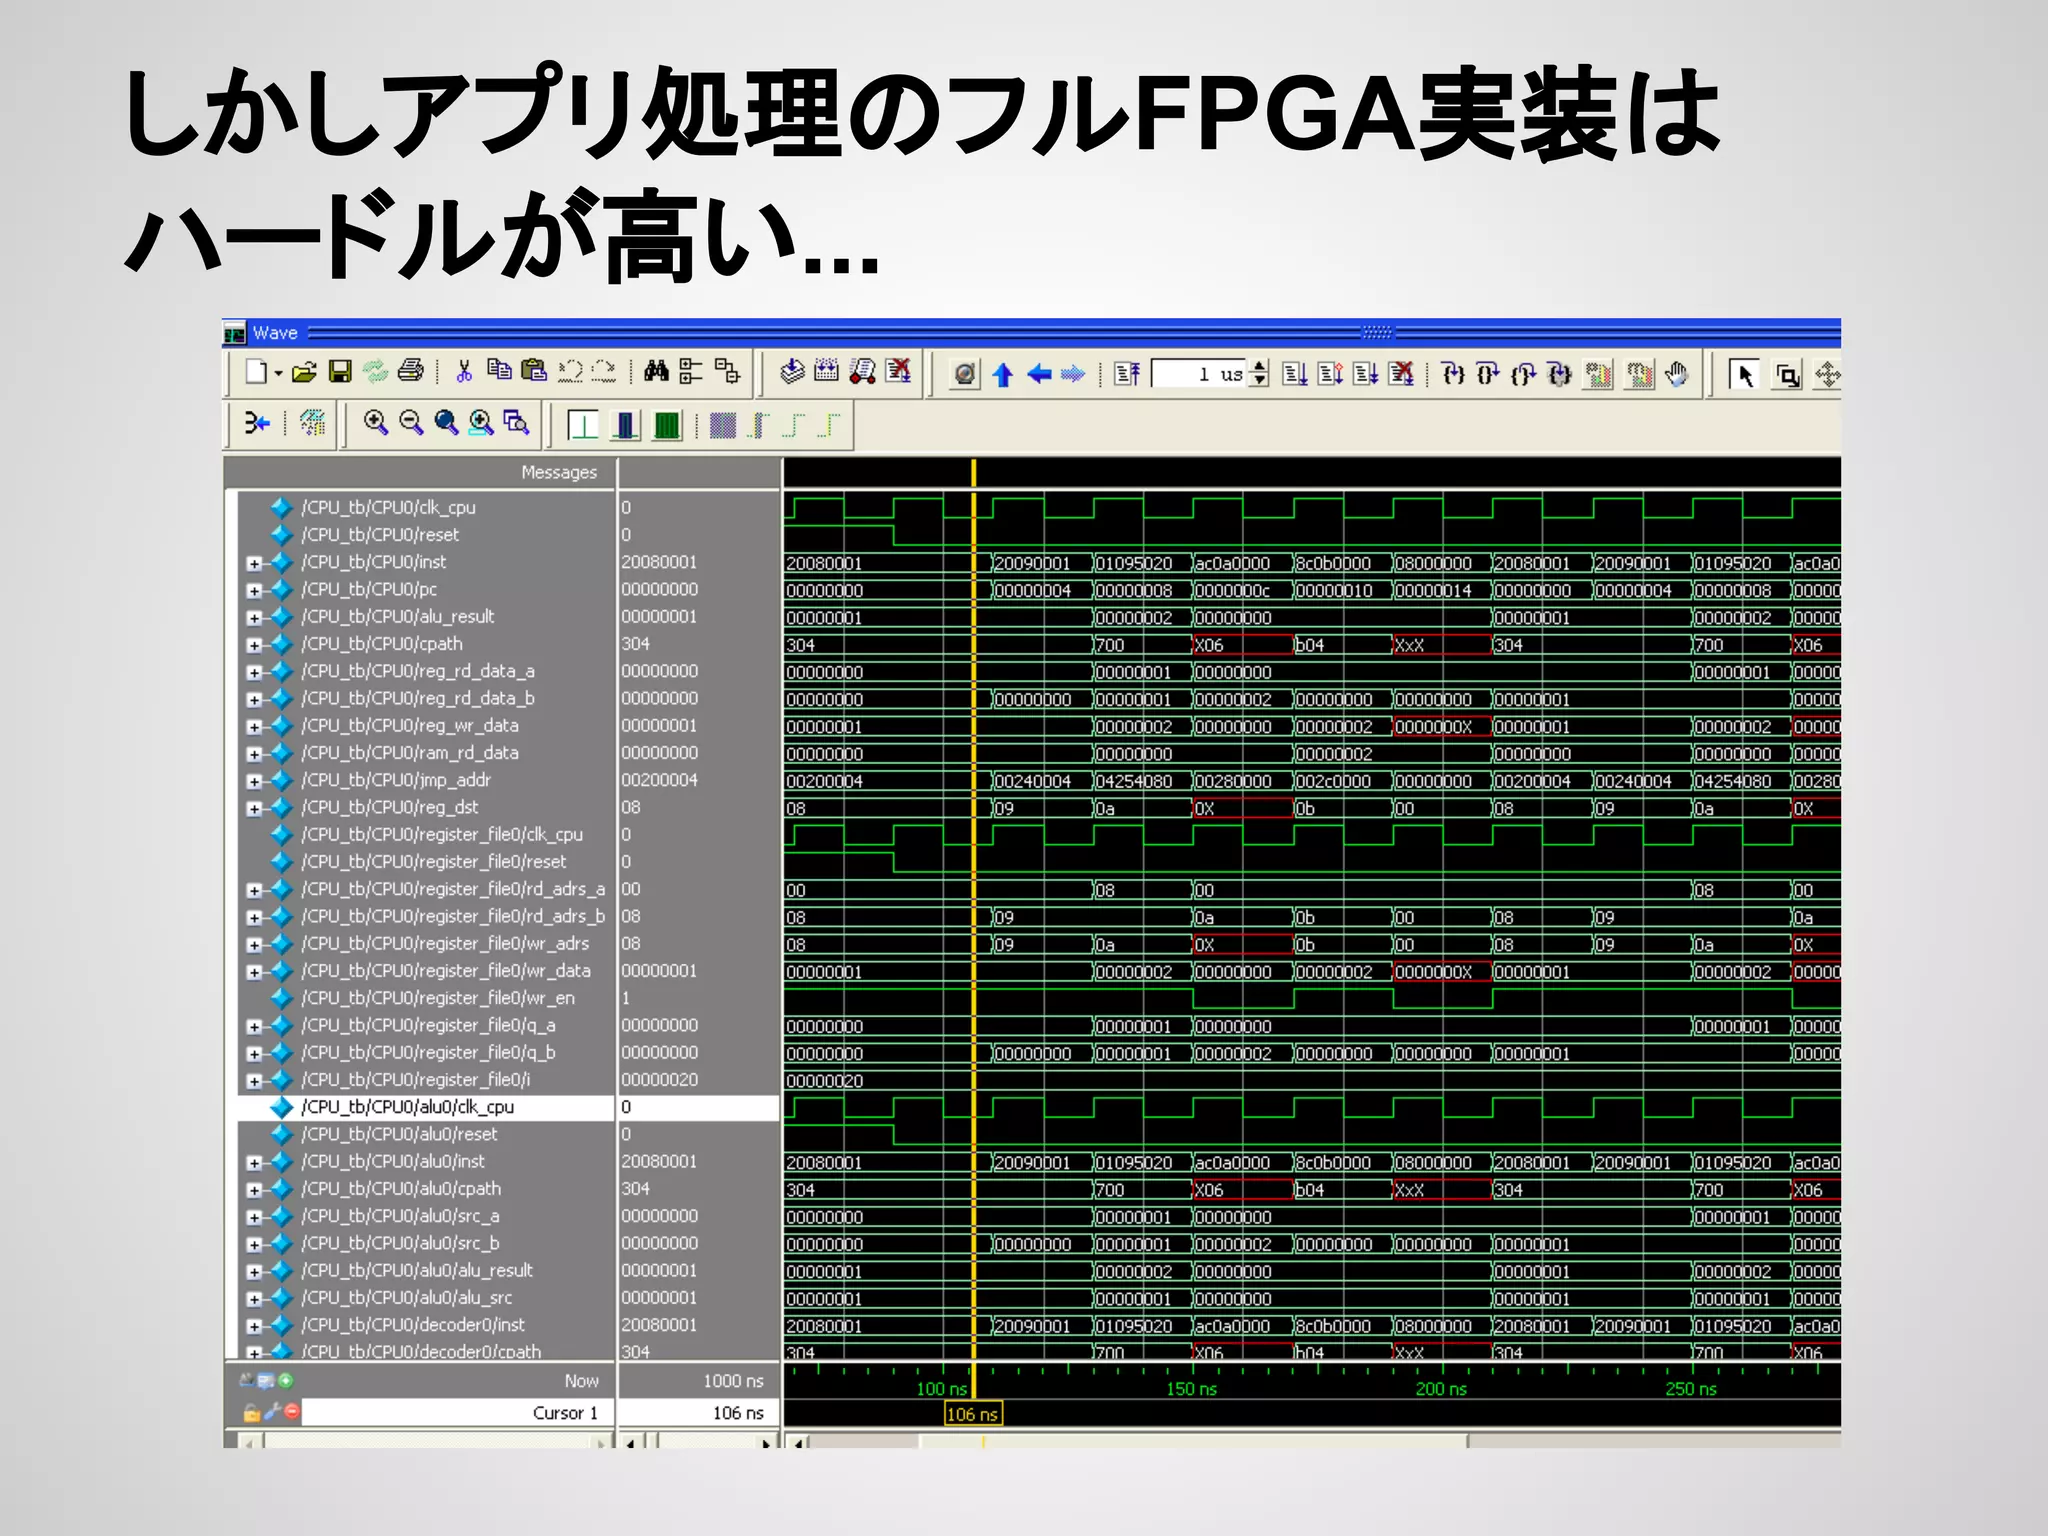Click the Lock cursor icon beside Cursor 1

pyautogui.click(x=252, y=1412)
